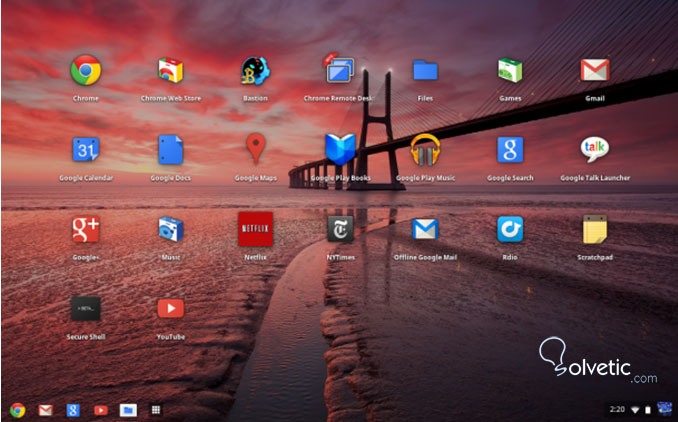The width and height of the screenshot is (678, 422).
Task: Open the YouTube app icon in grid
Action: (x=170, y=308)
